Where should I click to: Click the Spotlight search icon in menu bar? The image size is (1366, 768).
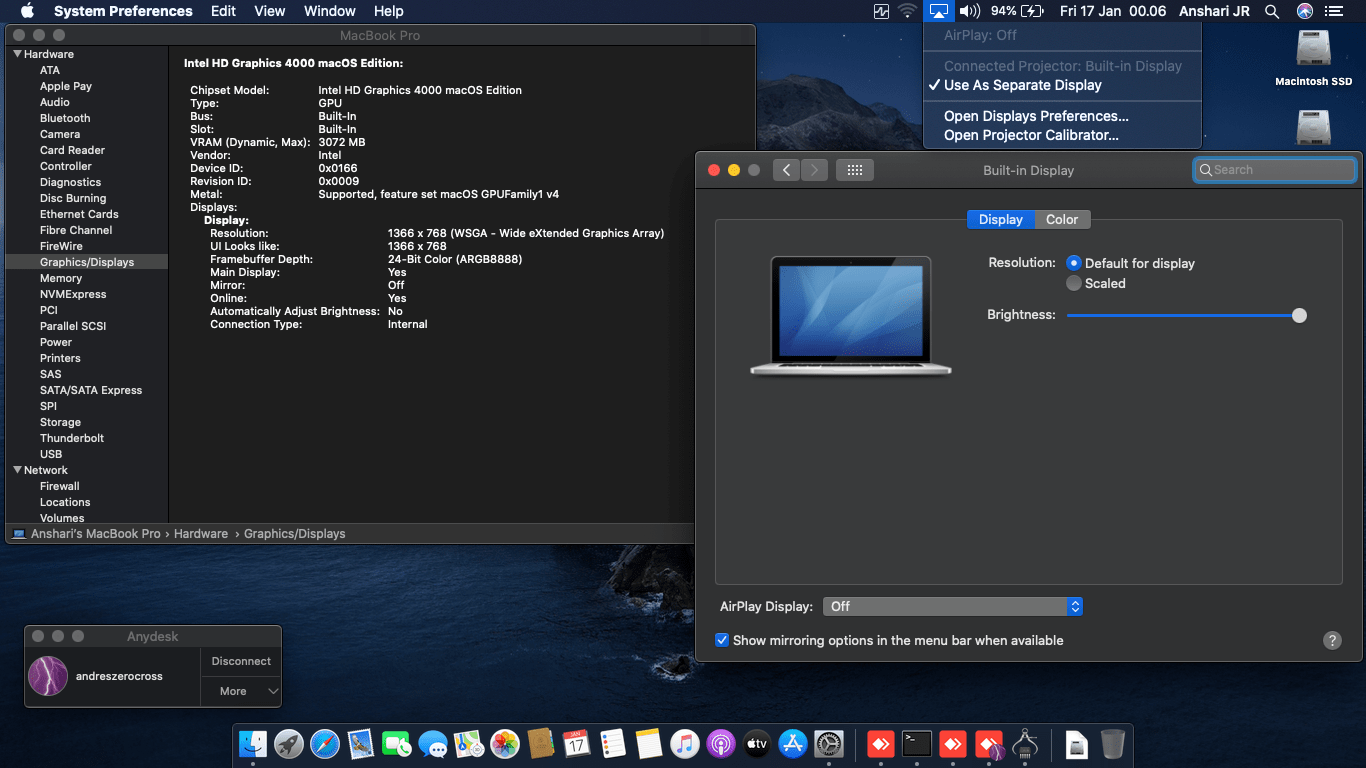coord(1272,11)
